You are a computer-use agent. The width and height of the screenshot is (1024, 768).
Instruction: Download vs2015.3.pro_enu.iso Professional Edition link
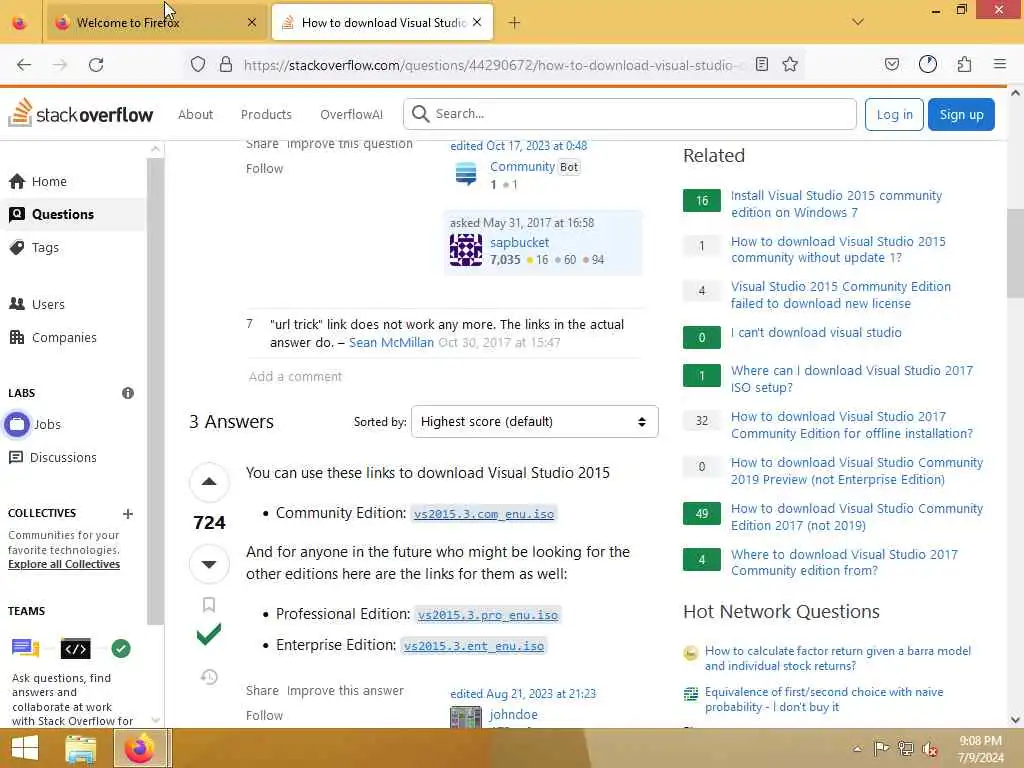coord(488,615)
